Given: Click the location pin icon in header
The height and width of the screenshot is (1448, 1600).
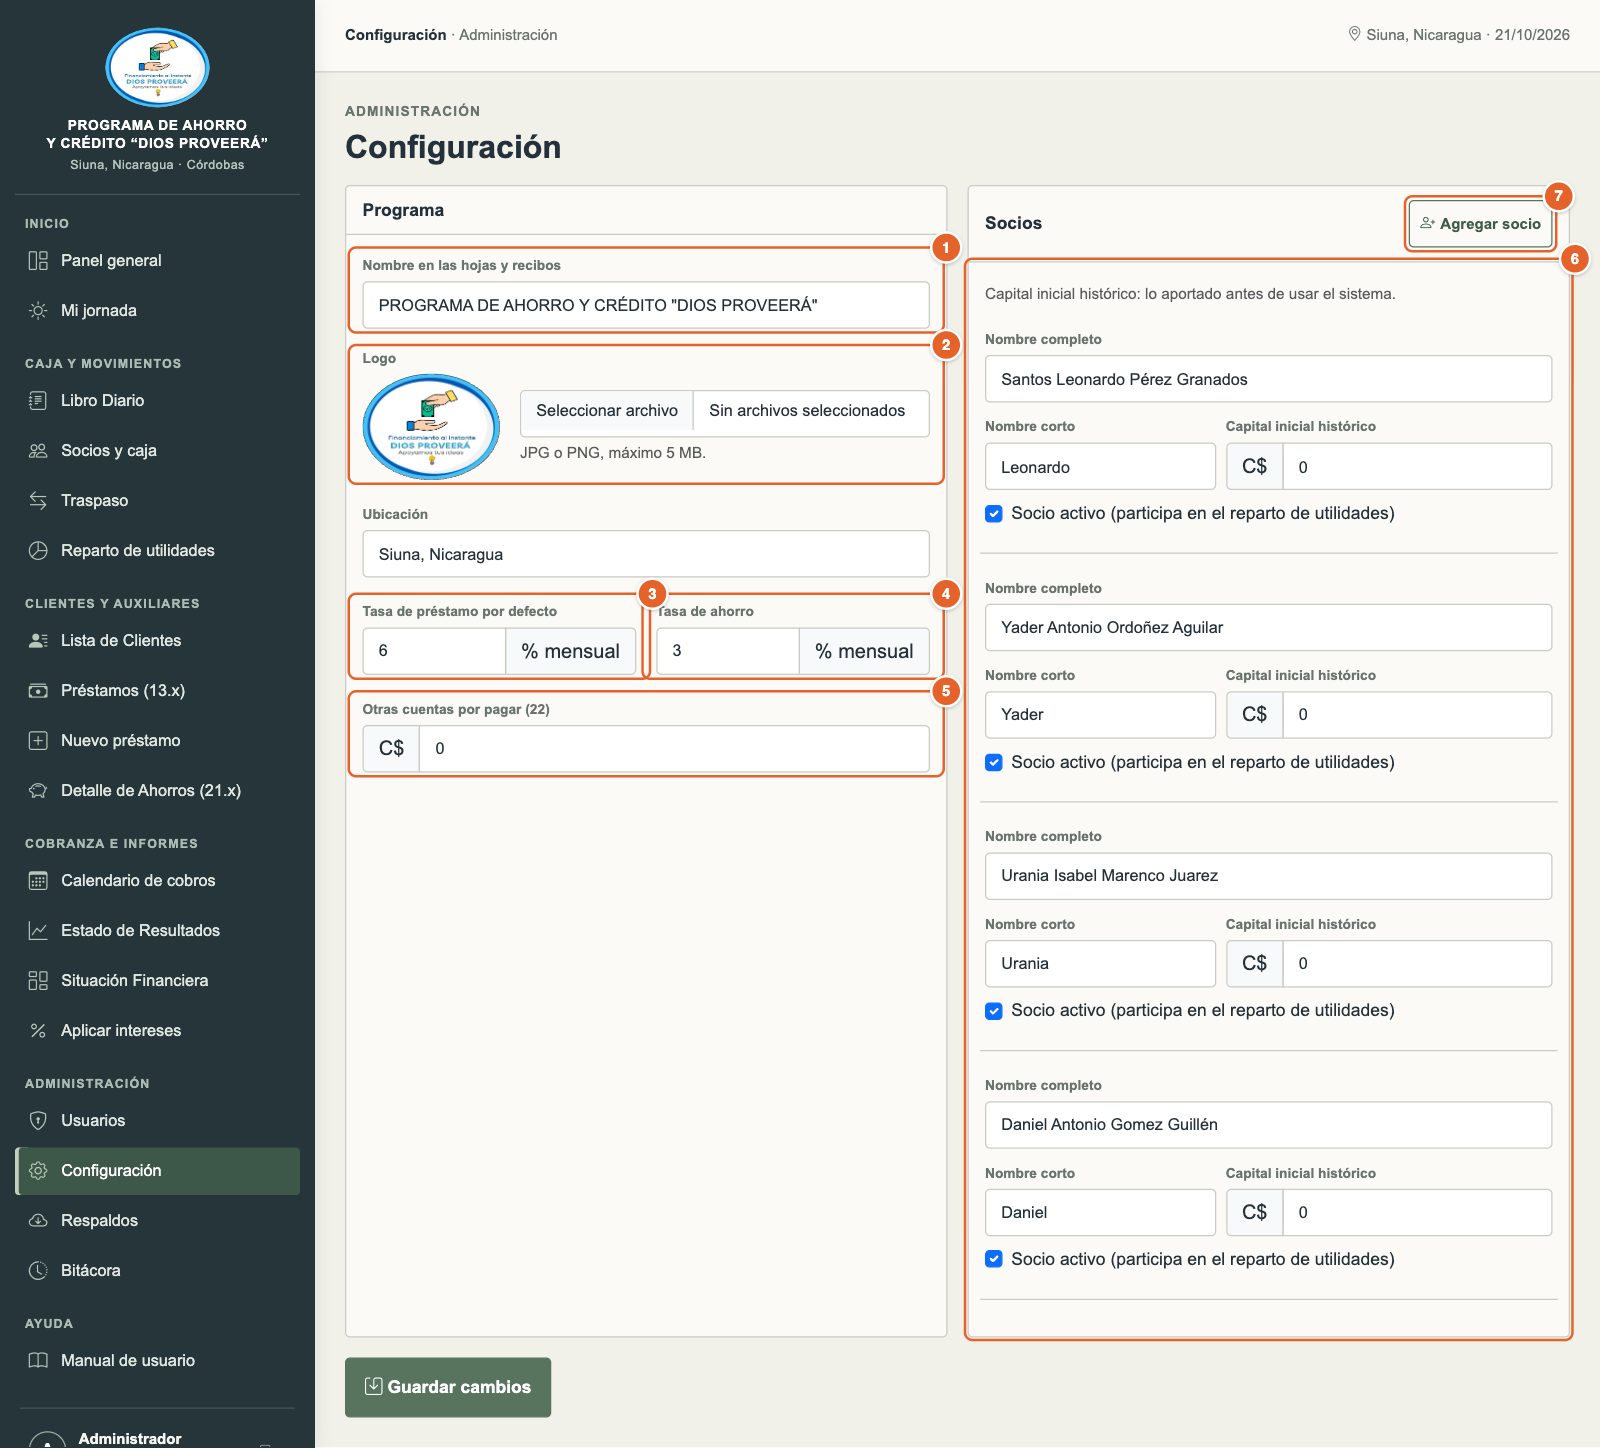Looking at the screenshot, I should click(x=1354, y=34).
